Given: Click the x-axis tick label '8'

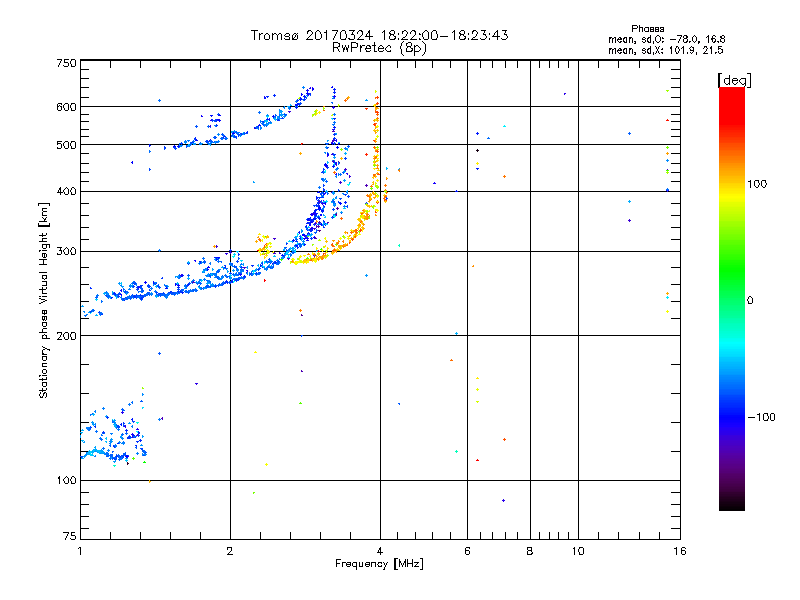Looking at the screenshot, I should click(530, 551).
